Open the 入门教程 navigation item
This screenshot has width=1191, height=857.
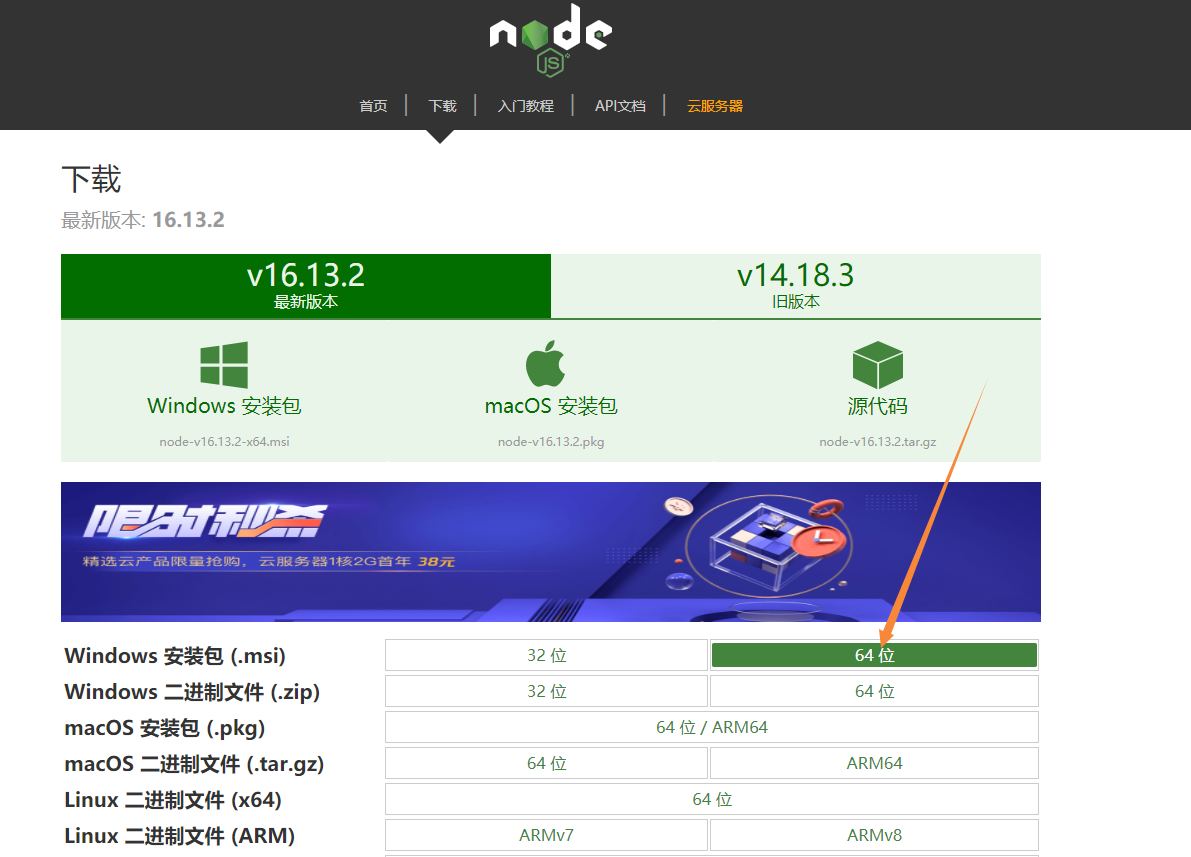[526, 106]
